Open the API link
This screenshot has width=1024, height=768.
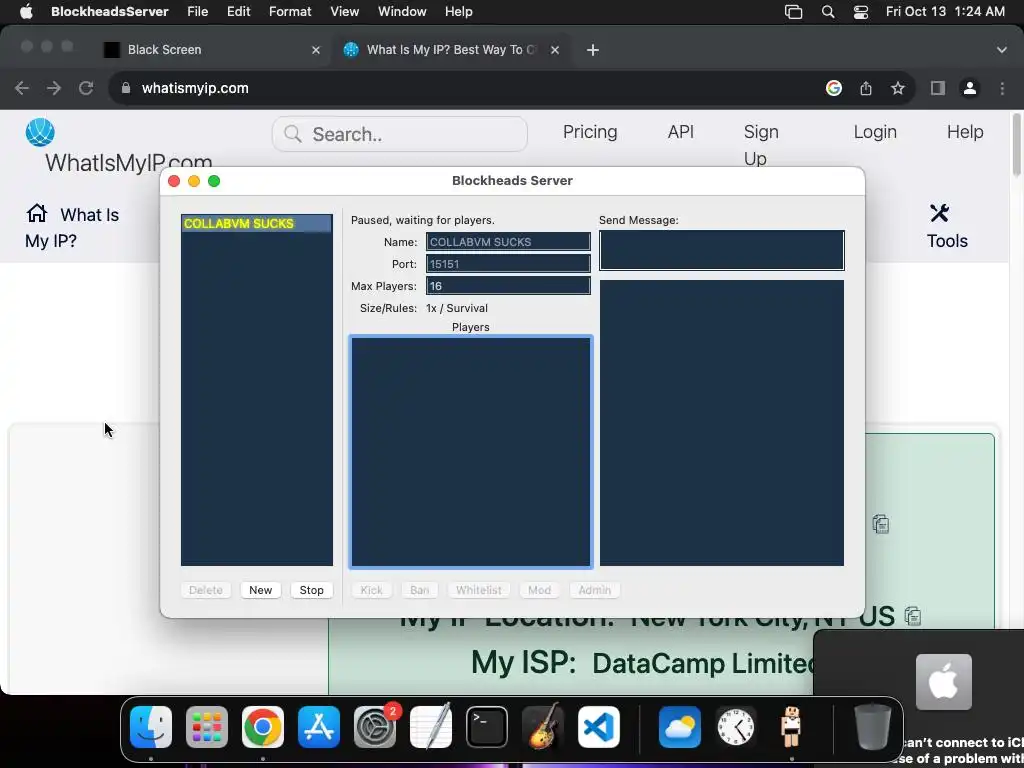680,132
